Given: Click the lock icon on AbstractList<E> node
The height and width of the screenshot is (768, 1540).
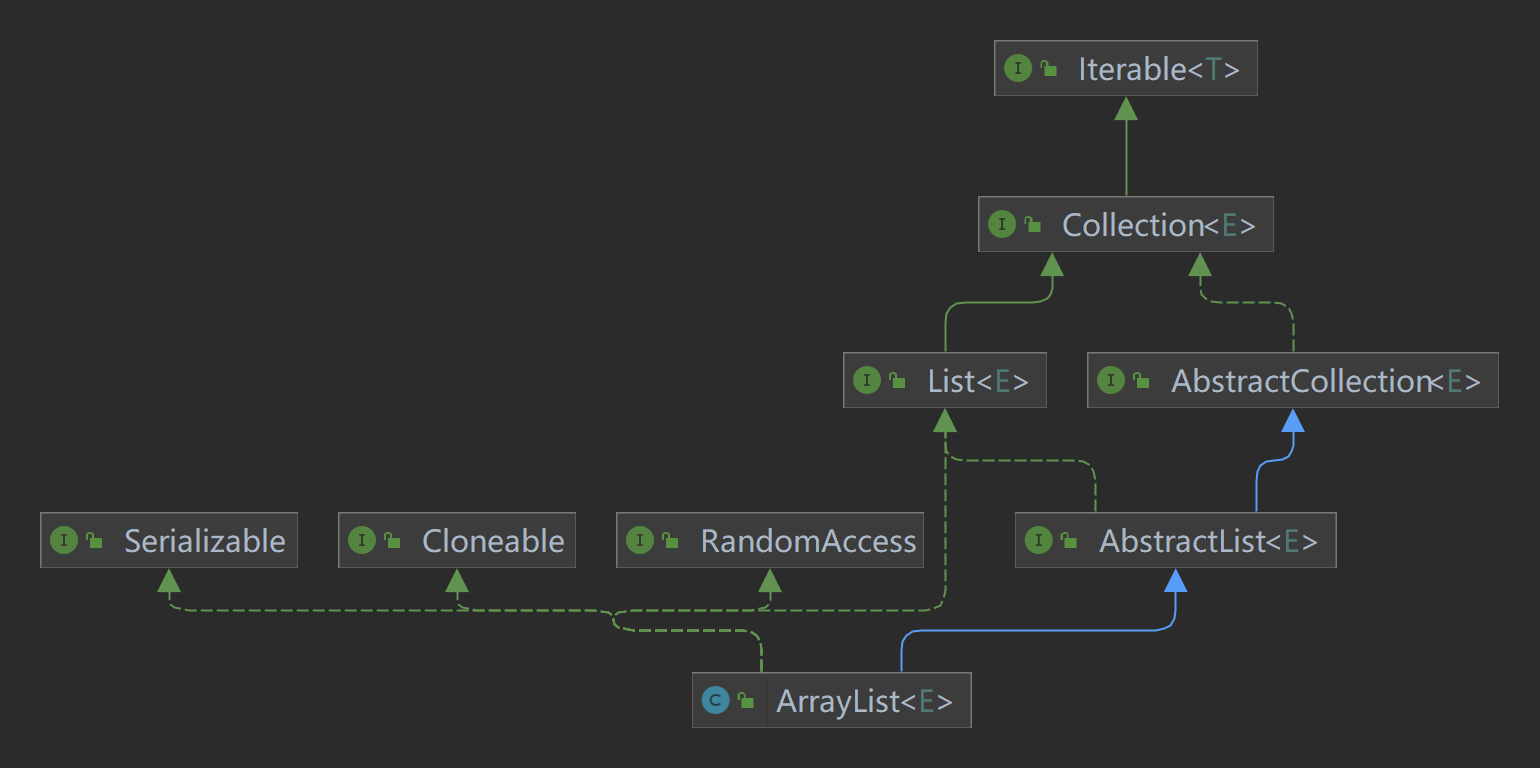Looking at the screenshot, I should (1069, 540).
